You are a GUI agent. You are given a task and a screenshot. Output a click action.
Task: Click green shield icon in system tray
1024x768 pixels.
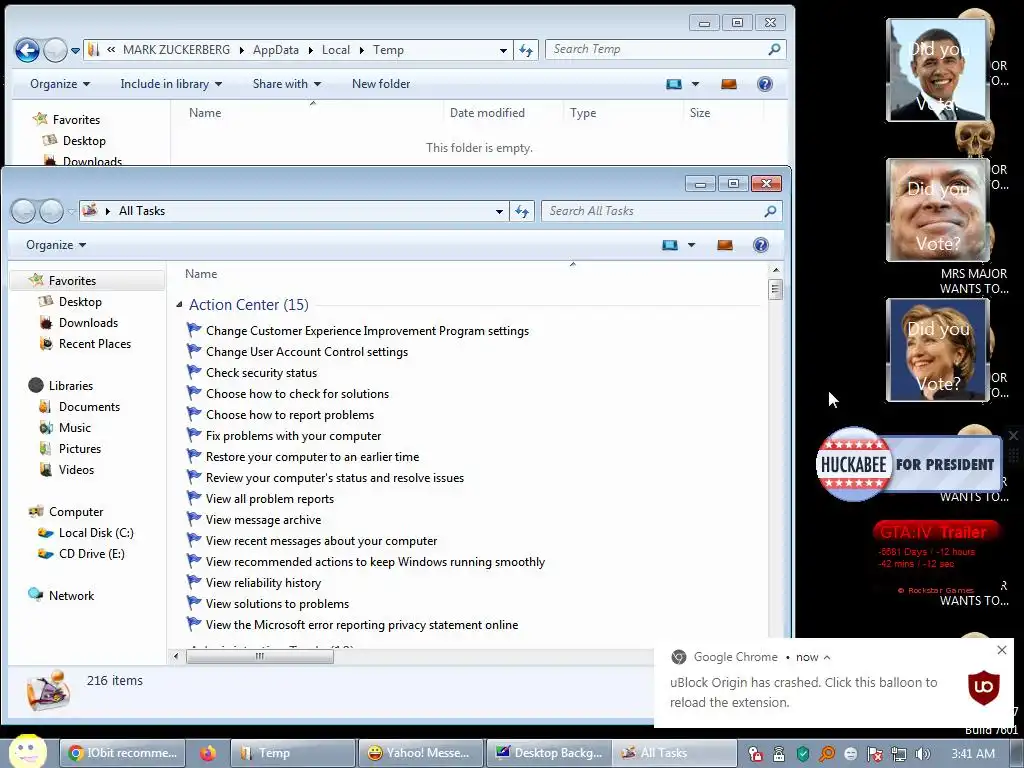pyautogui.click(x=803, y=754)
